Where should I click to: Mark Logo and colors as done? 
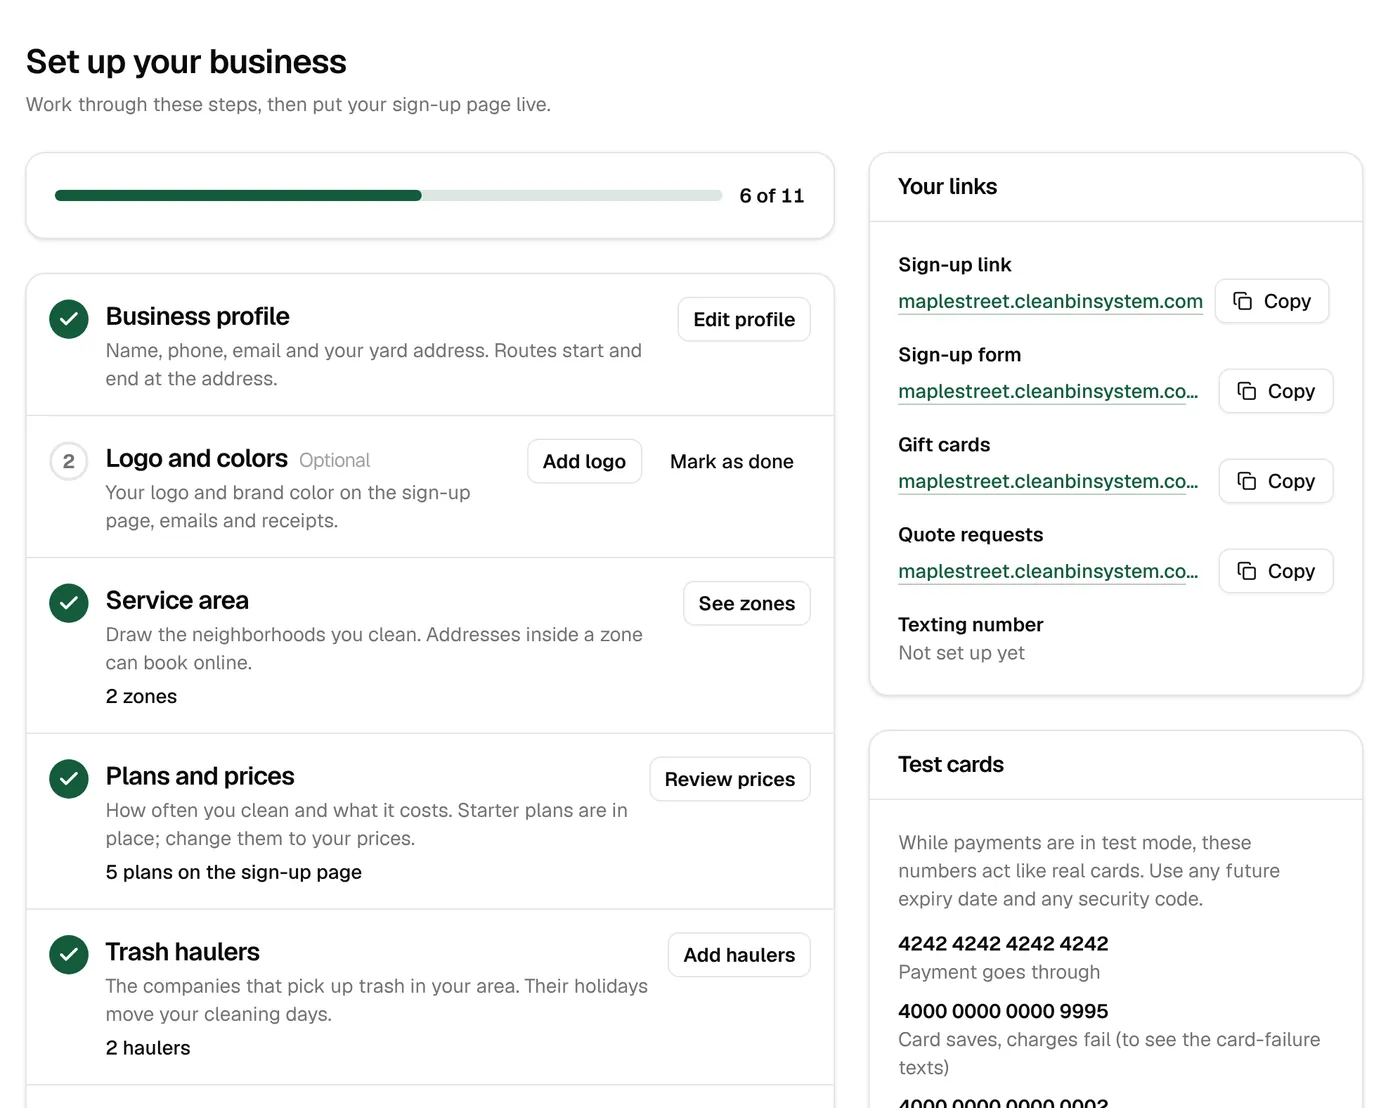(x=732, y=461)
